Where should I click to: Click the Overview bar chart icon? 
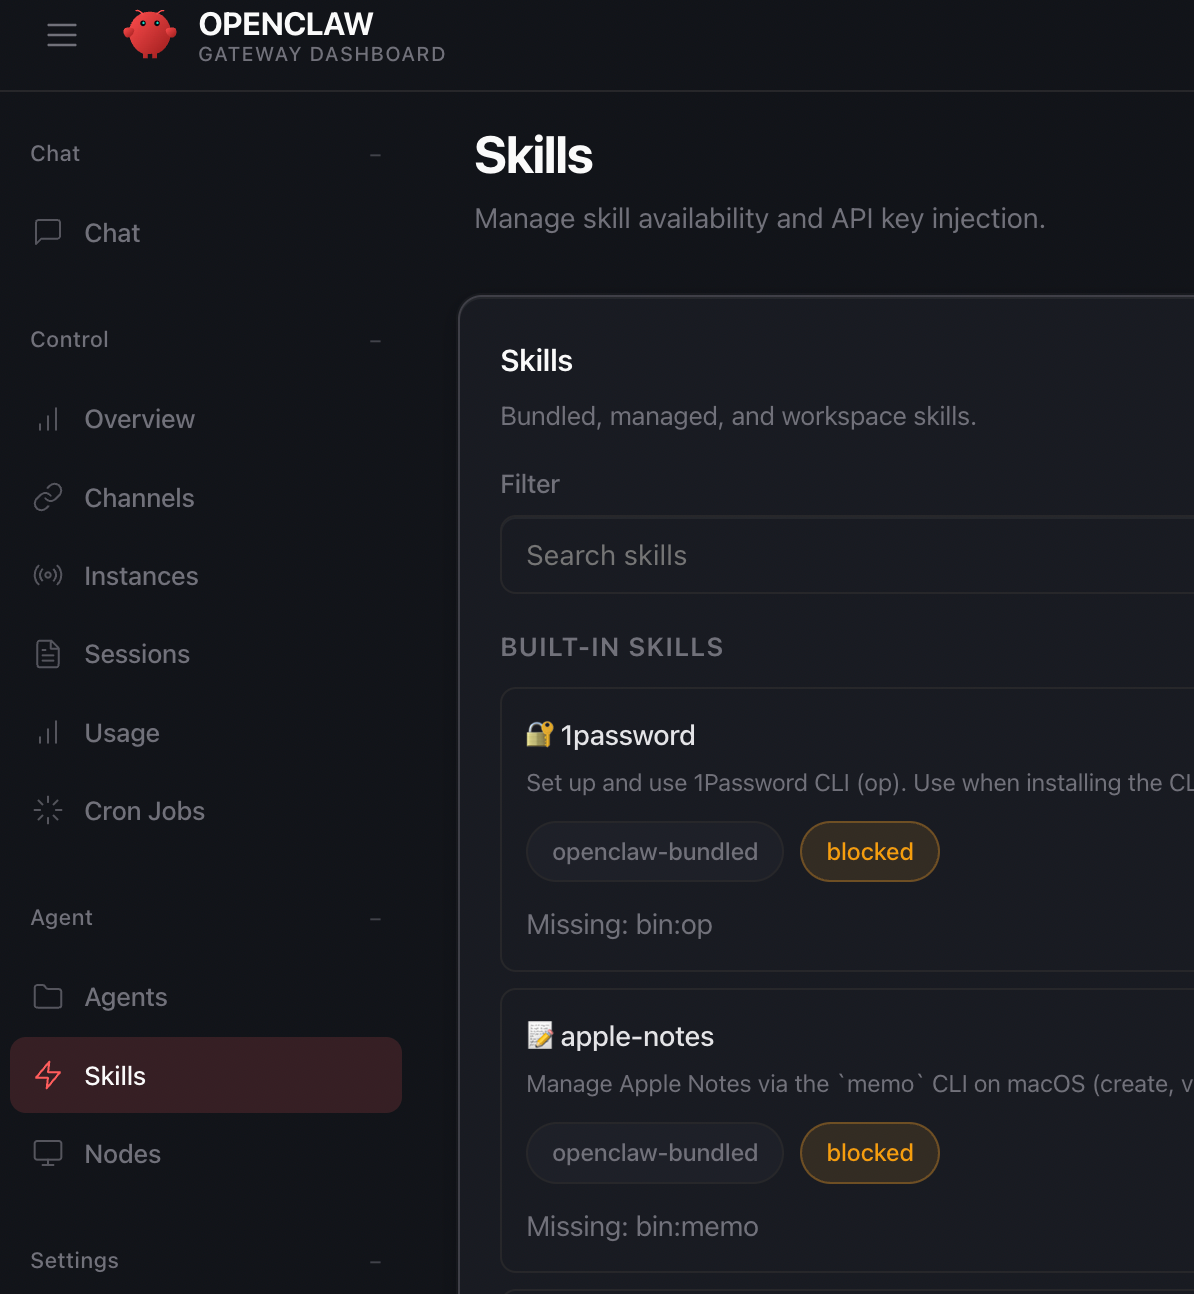(x=48, y=419)
